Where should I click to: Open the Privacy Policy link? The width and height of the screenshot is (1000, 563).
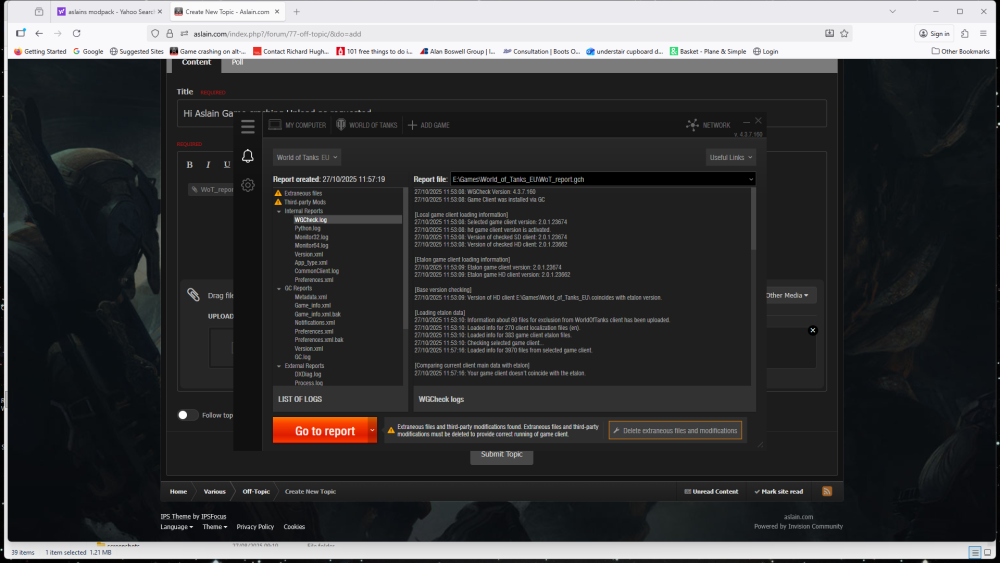pyautogui.click(x=255, y=527)
